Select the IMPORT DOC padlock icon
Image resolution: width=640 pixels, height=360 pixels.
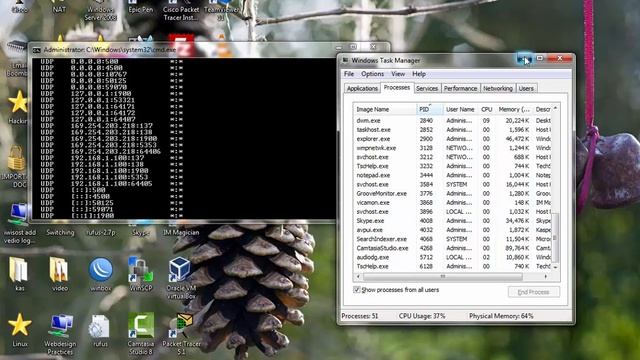[16, 158]
